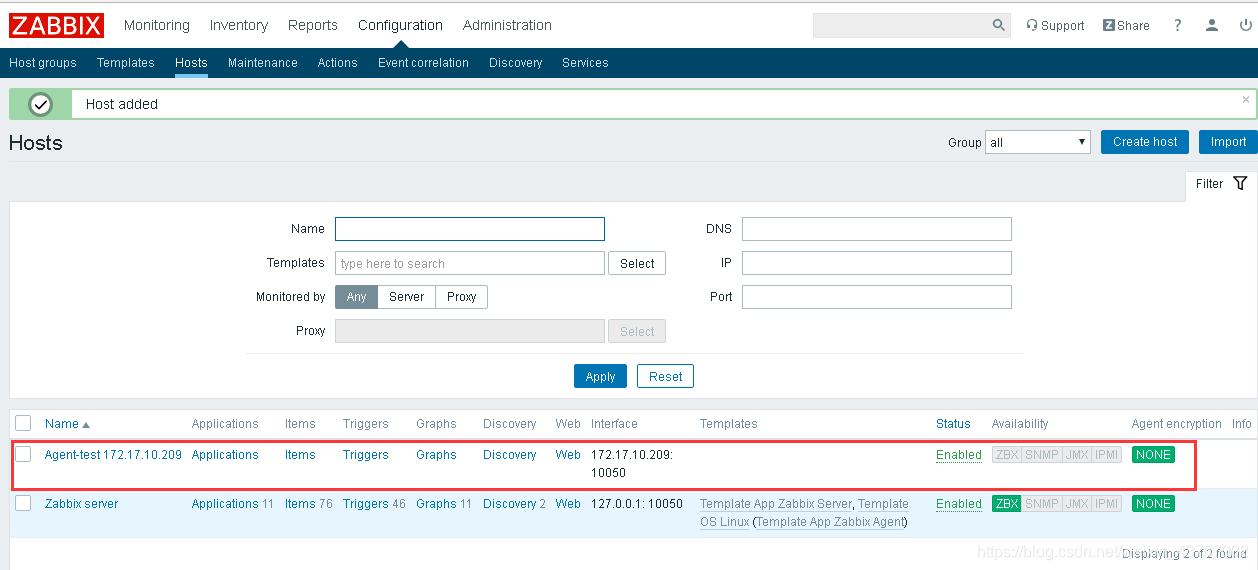Click IPMI badge in Zabbix server row
Viewport: 1258px width, 570px height.
[1106, 504]
